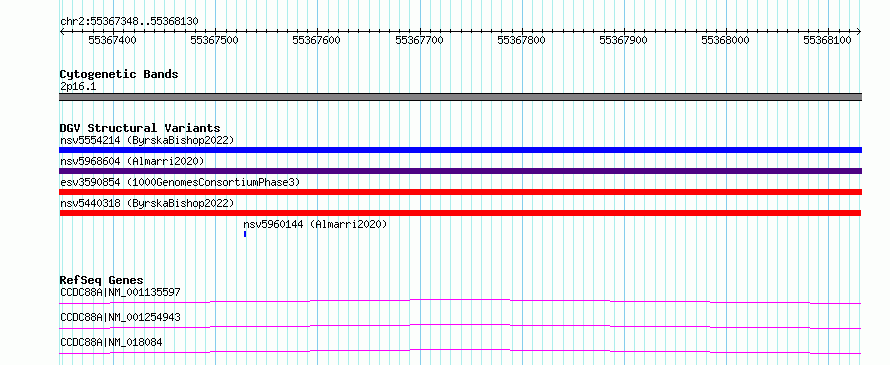Click the red esv3590854 variant bar
Image resolution: width=890 pixels, height=365 pixels.
coord(460,192)
